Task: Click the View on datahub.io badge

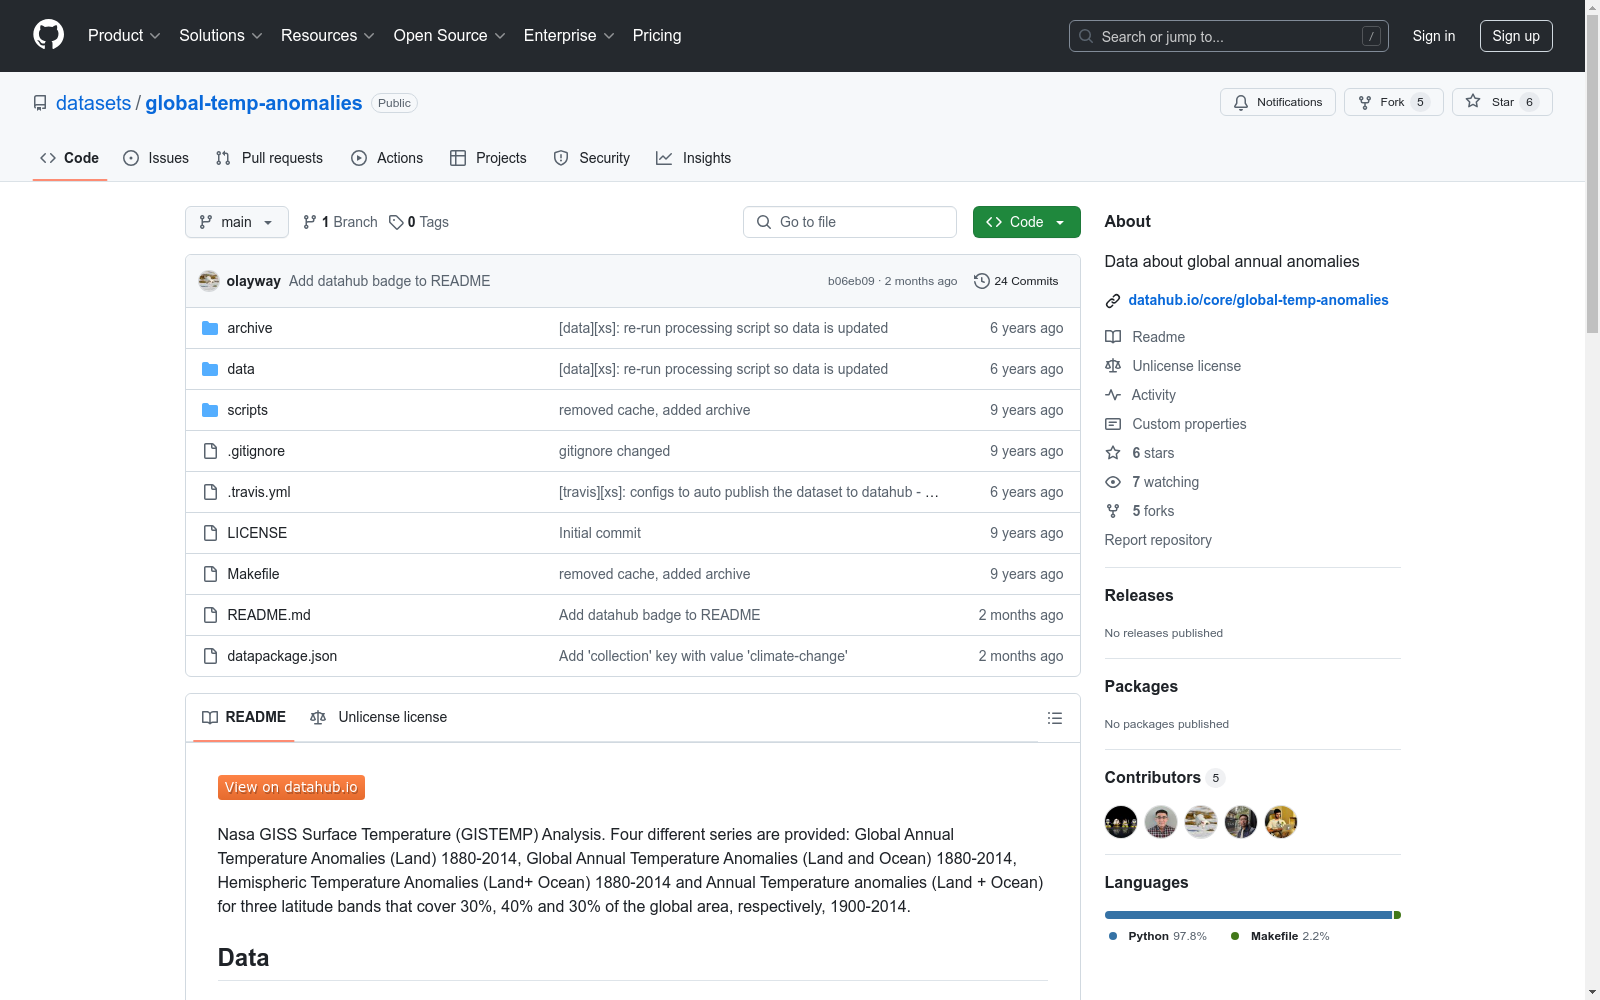Action: 291,787
